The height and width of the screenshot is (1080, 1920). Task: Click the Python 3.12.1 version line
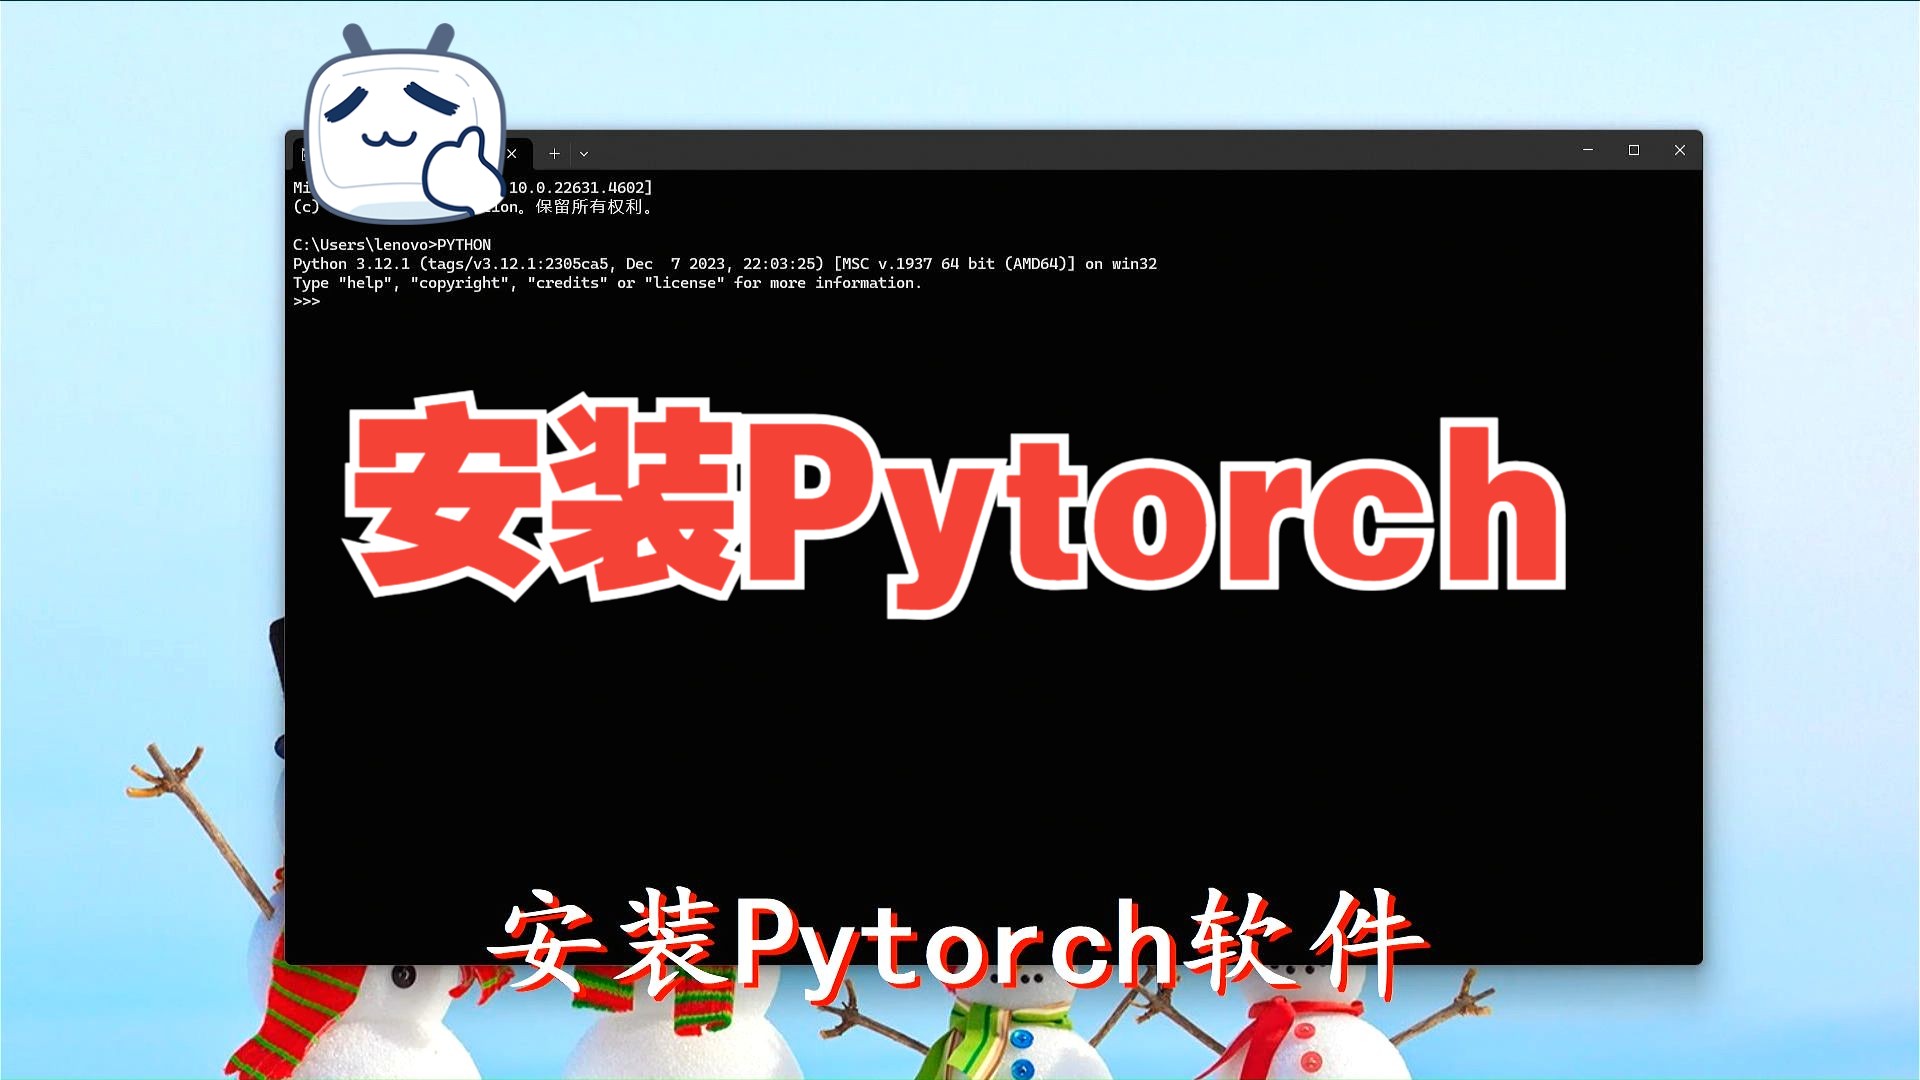(724, 264)
